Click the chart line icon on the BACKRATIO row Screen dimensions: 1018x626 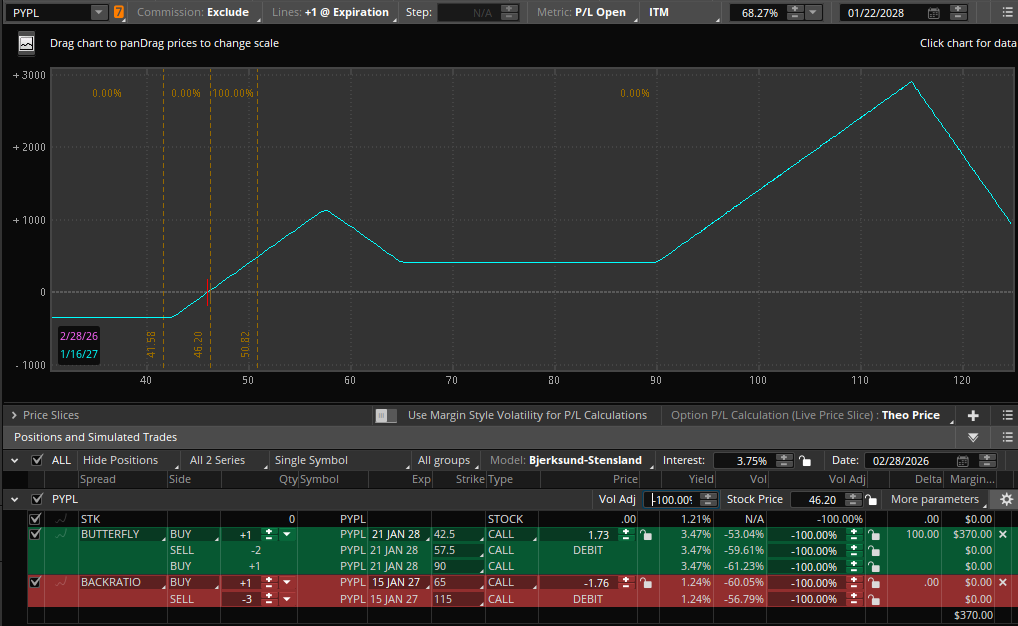61,582
